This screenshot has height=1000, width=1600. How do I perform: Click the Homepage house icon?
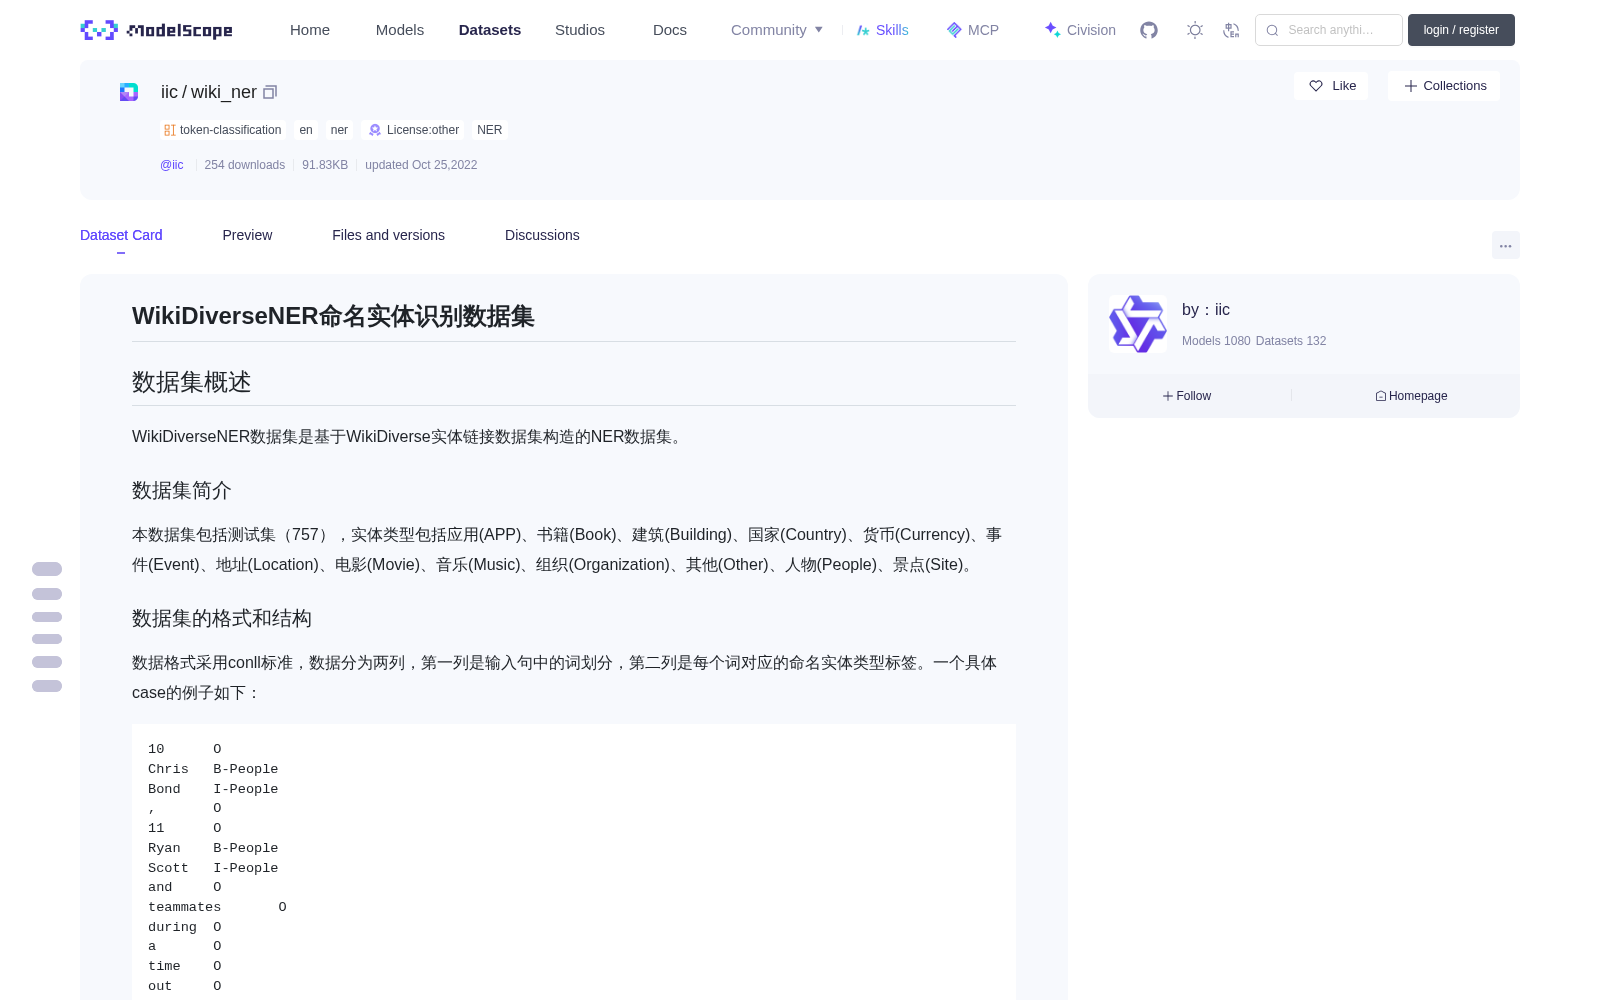pos(1381,396)
